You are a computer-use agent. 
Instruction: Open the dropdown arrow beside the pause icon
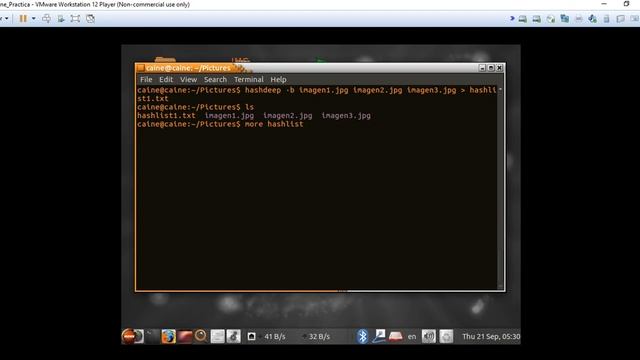coord(33,18)
